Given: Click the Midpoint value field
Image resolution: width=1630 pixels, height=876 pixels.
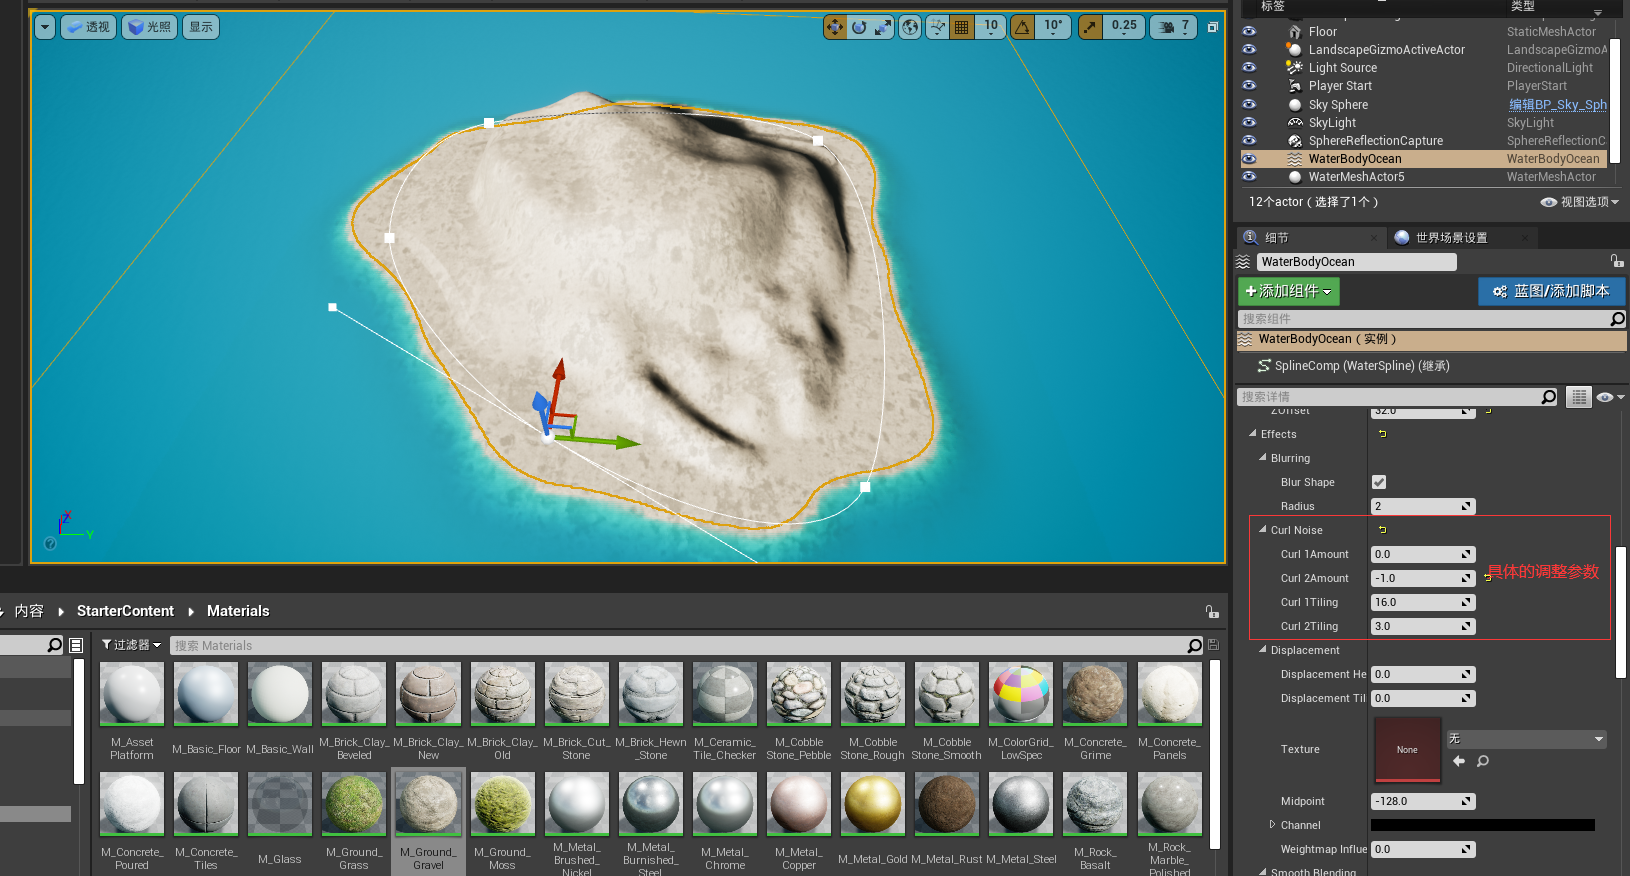Looking at the screenshot, I should tap(1423, 801).
